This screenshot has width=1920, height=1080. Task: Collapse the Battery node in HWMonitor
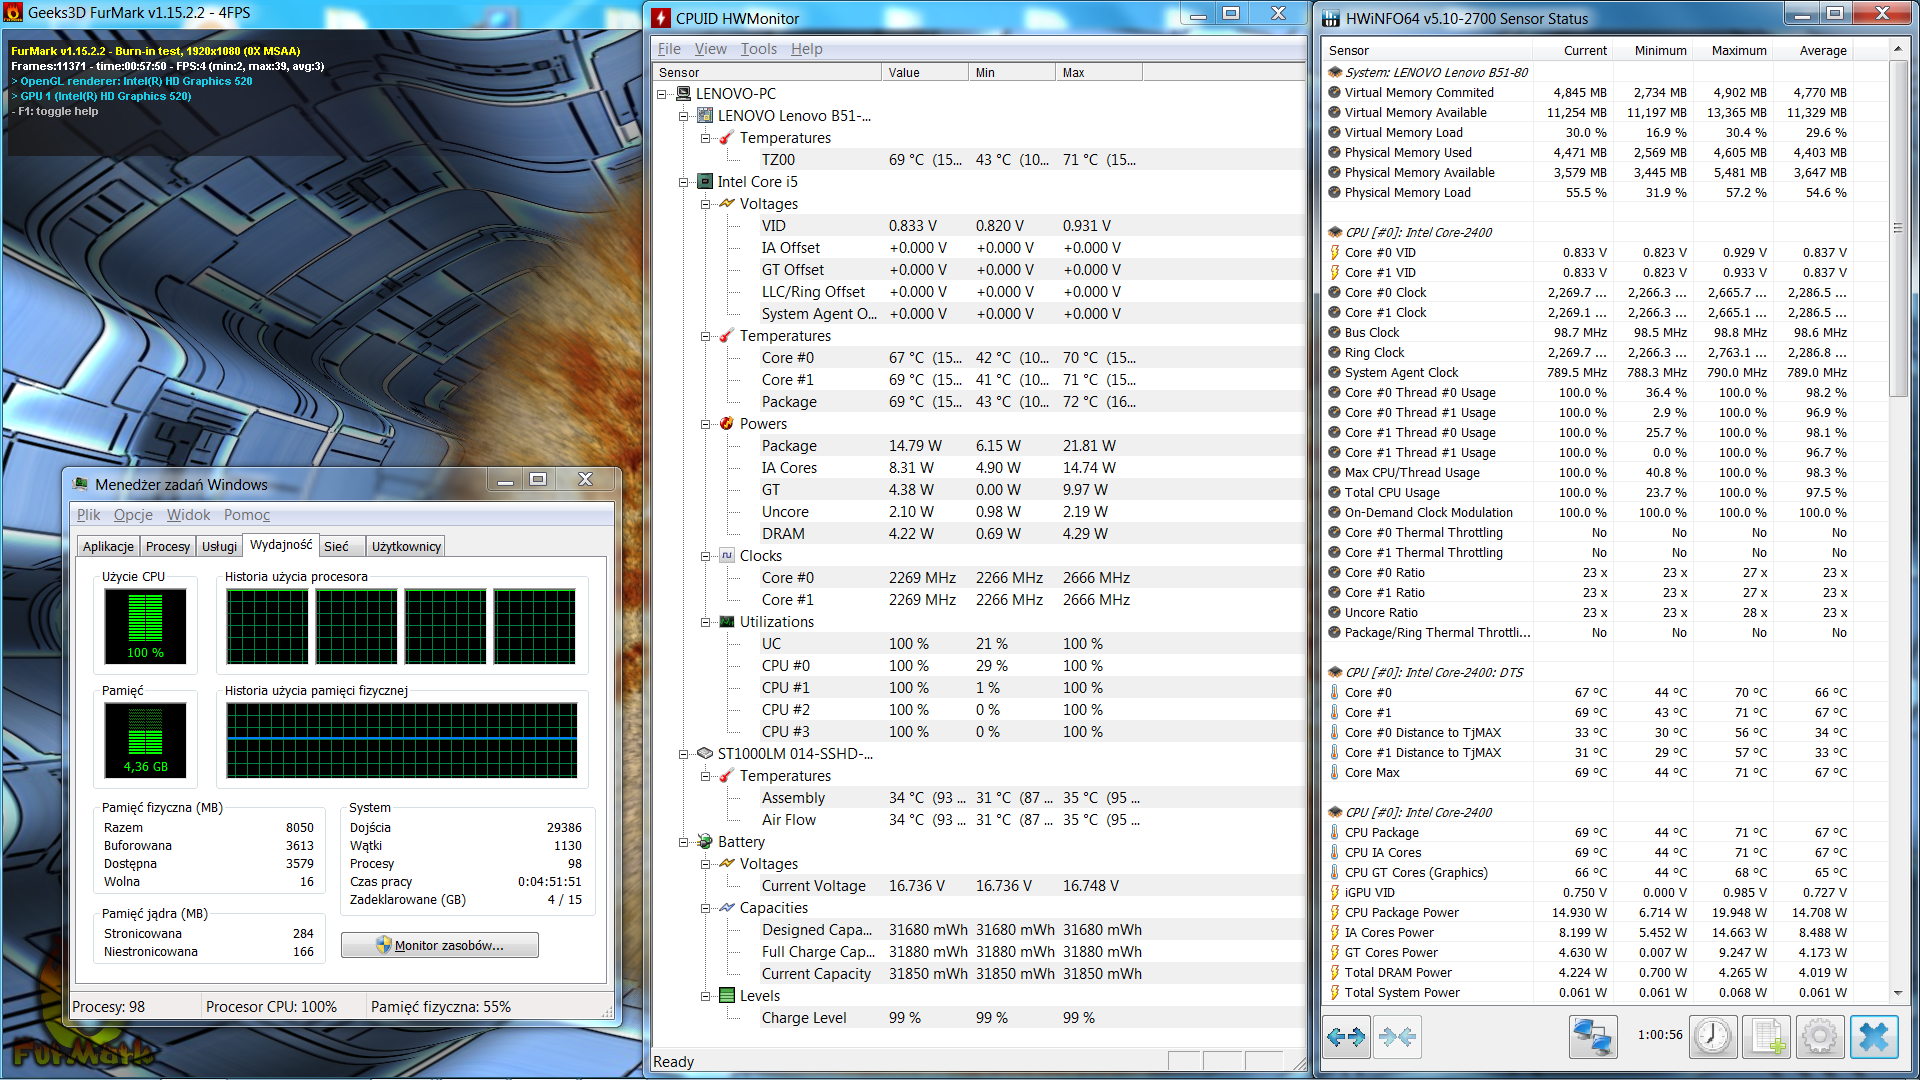(684, 842)
